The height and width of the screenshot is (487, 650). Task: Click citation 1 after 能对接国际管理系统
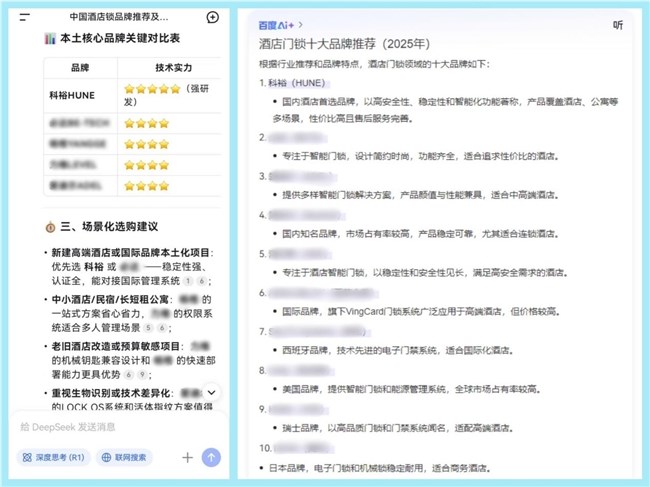(188, 281)
